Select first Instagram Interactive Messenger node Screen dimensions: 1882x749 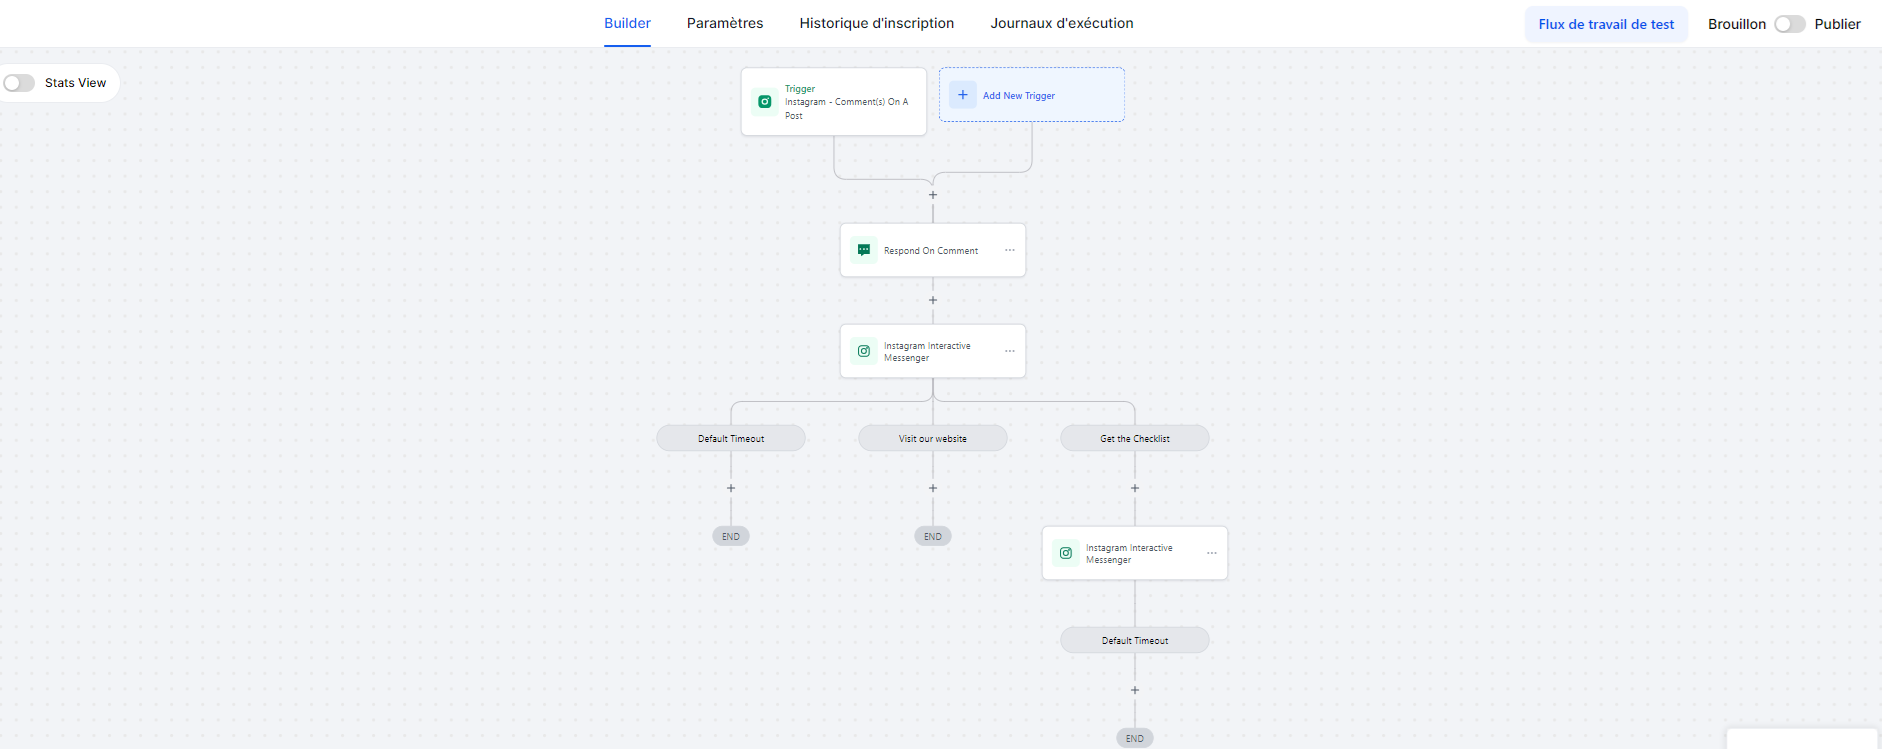[933, 351]
